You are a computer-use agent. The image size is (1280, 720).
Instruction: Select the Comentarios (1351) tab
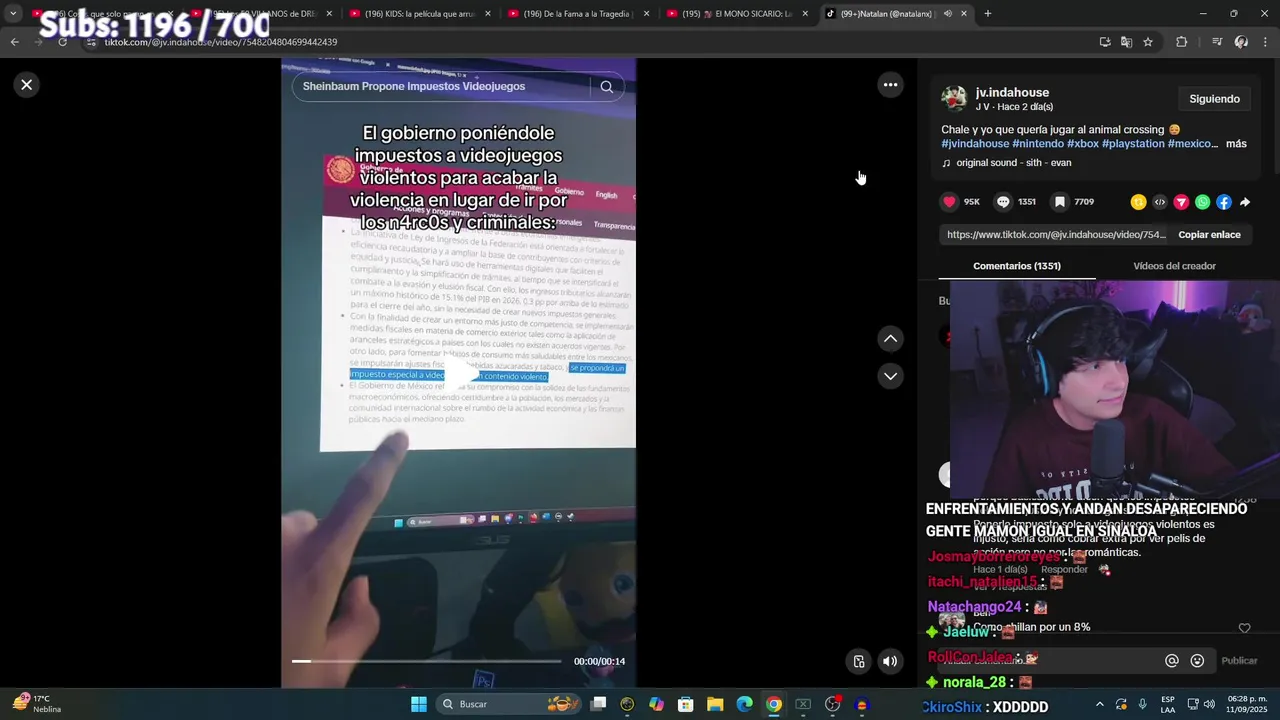[1017, 266]
